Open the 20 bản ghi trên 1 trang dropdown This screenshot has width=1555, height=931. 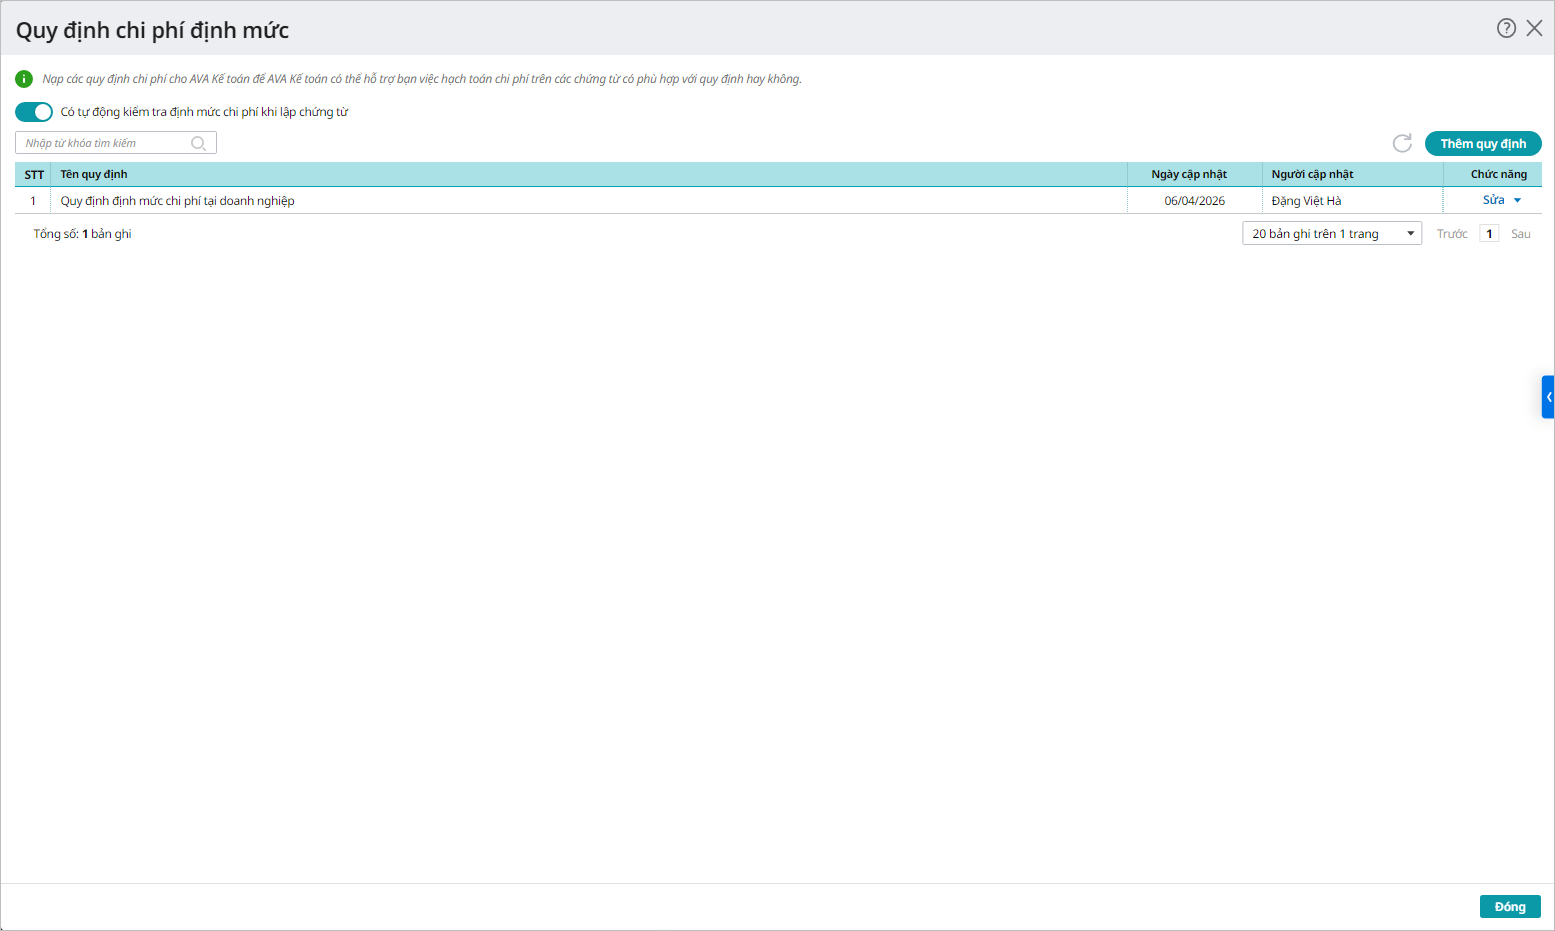click(1331, 234)
